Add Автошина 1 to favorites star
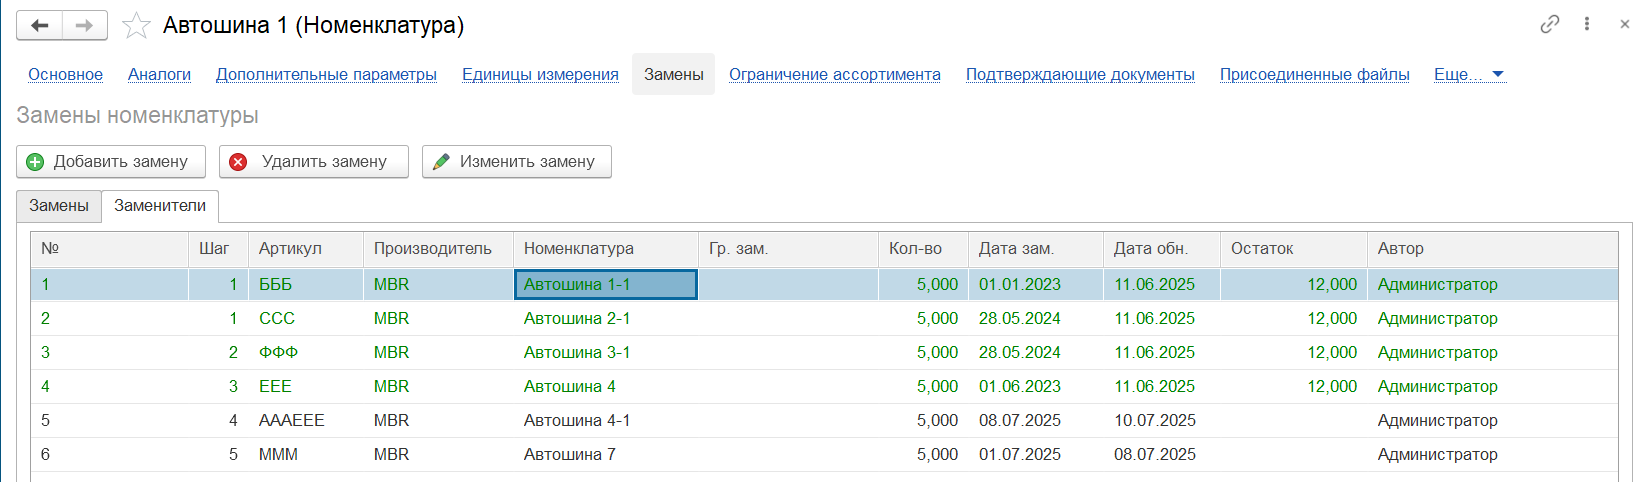Image resolution: width=1652 pixels, height=482 pixels. pos(136,25)
